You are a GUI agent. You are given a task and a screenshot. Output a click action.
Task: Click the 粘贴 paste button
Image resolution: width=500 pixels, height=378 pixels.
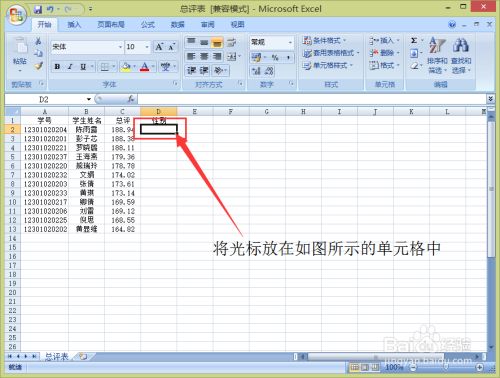(x=20, y=55)
